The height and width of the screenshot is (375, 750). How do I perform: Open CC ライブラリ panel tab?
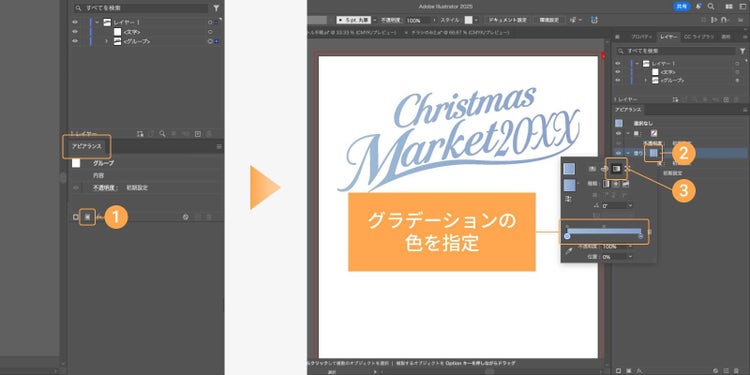(699, 37)
